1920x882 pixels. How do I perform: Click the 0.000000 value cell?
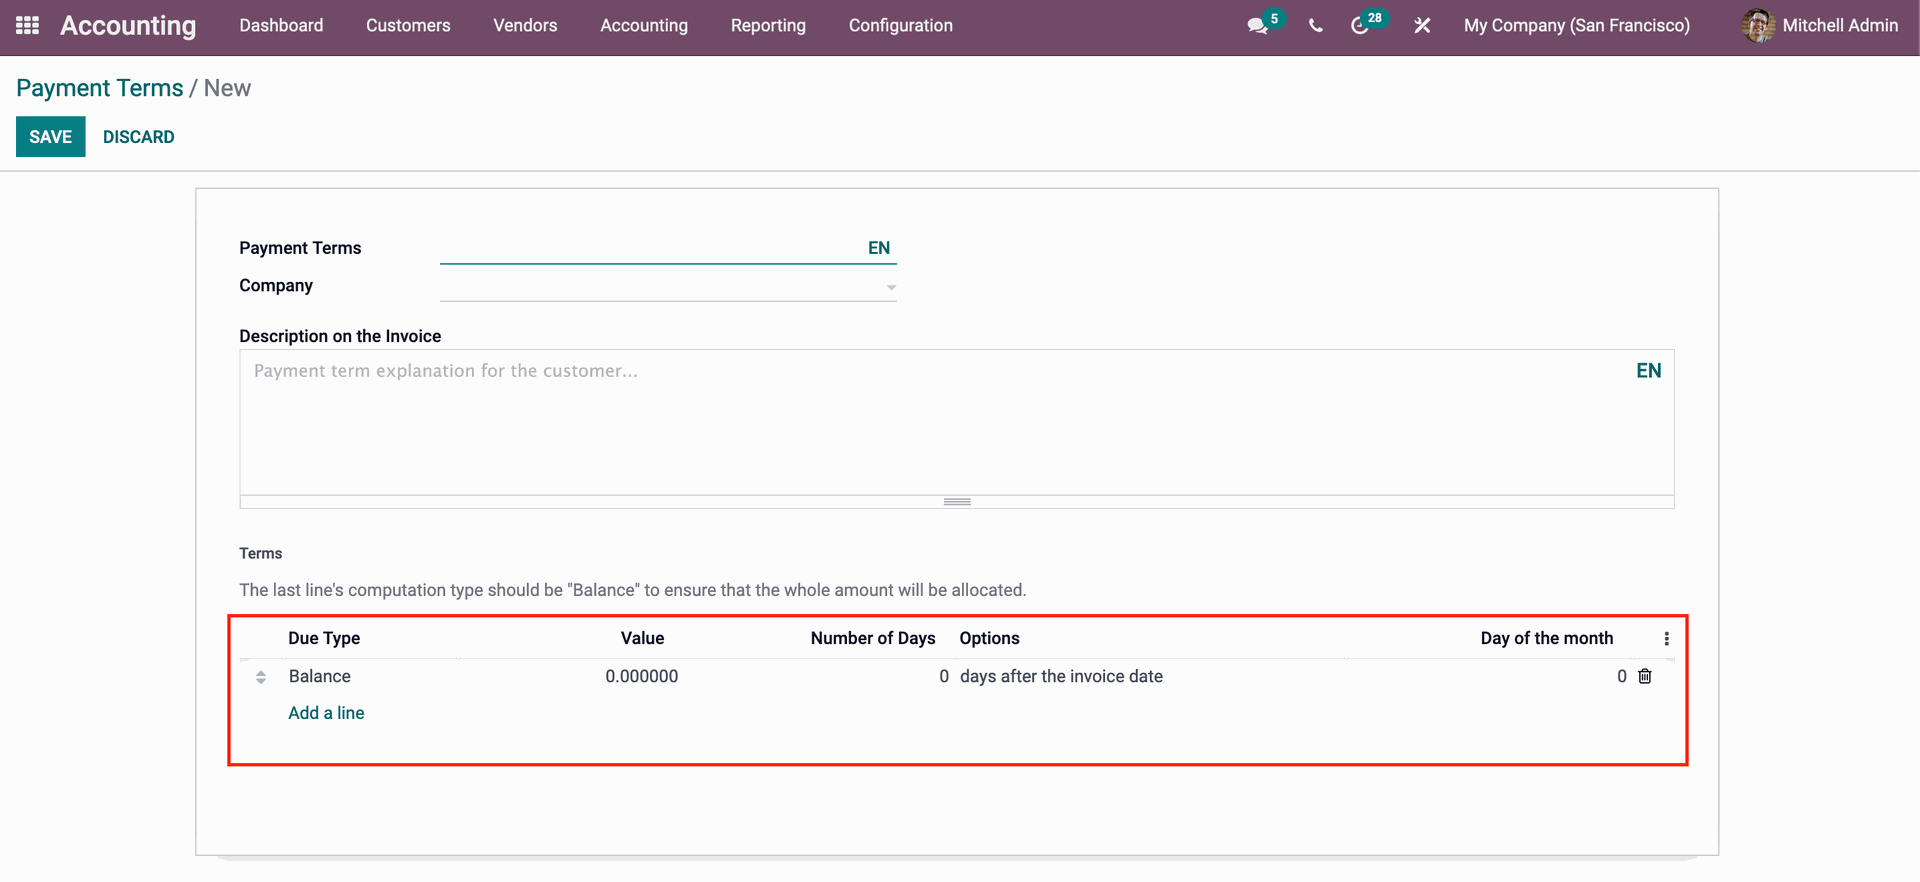(641, 676)
